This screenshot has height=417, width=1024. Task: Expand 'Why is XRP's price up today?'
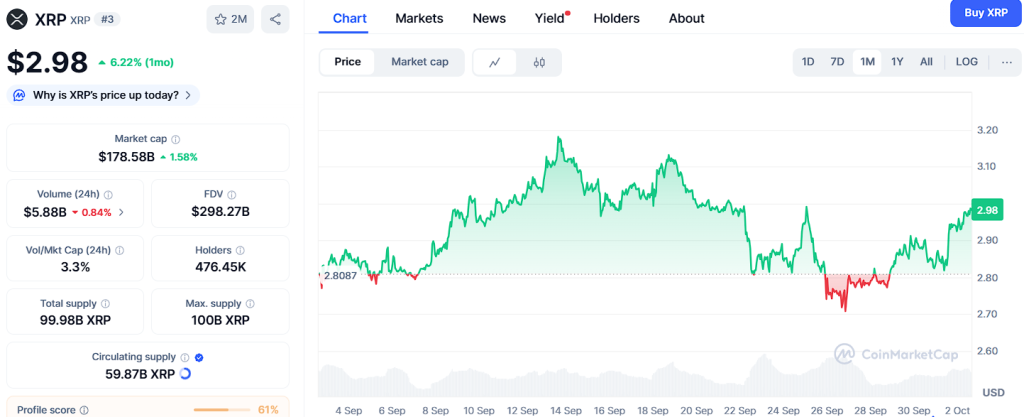104,95
